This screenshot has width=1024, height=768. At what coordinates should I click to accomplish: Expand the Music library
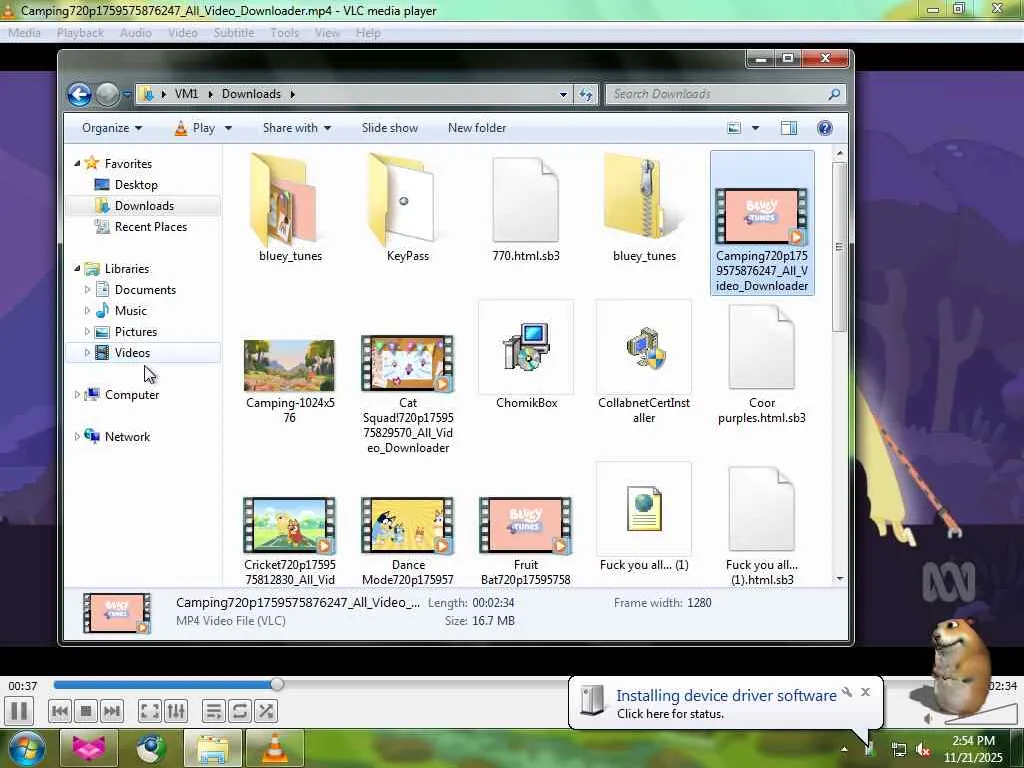coord(87,310)
